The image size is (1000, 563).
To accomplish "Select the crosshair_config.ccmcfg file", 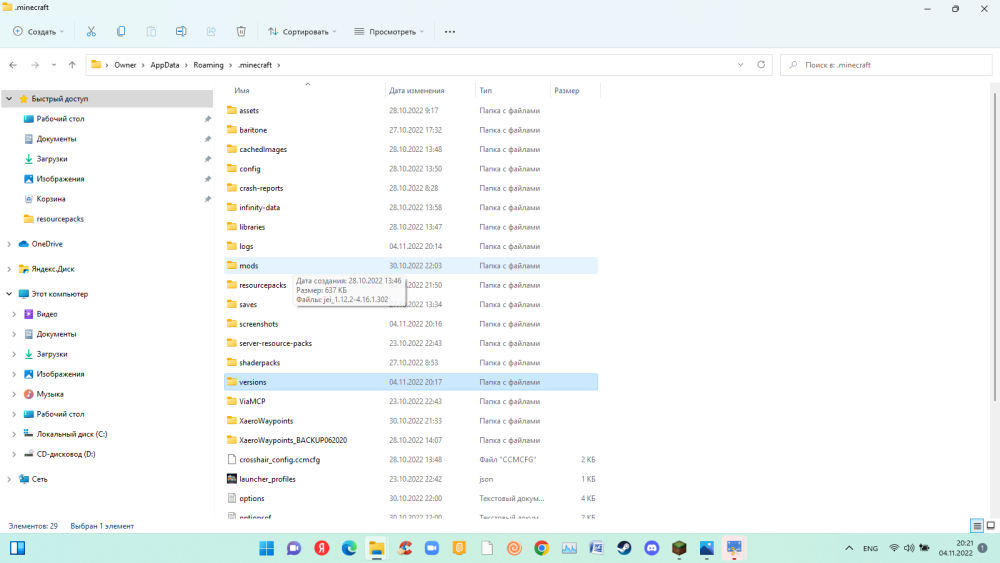I will [x=411, y=460].
